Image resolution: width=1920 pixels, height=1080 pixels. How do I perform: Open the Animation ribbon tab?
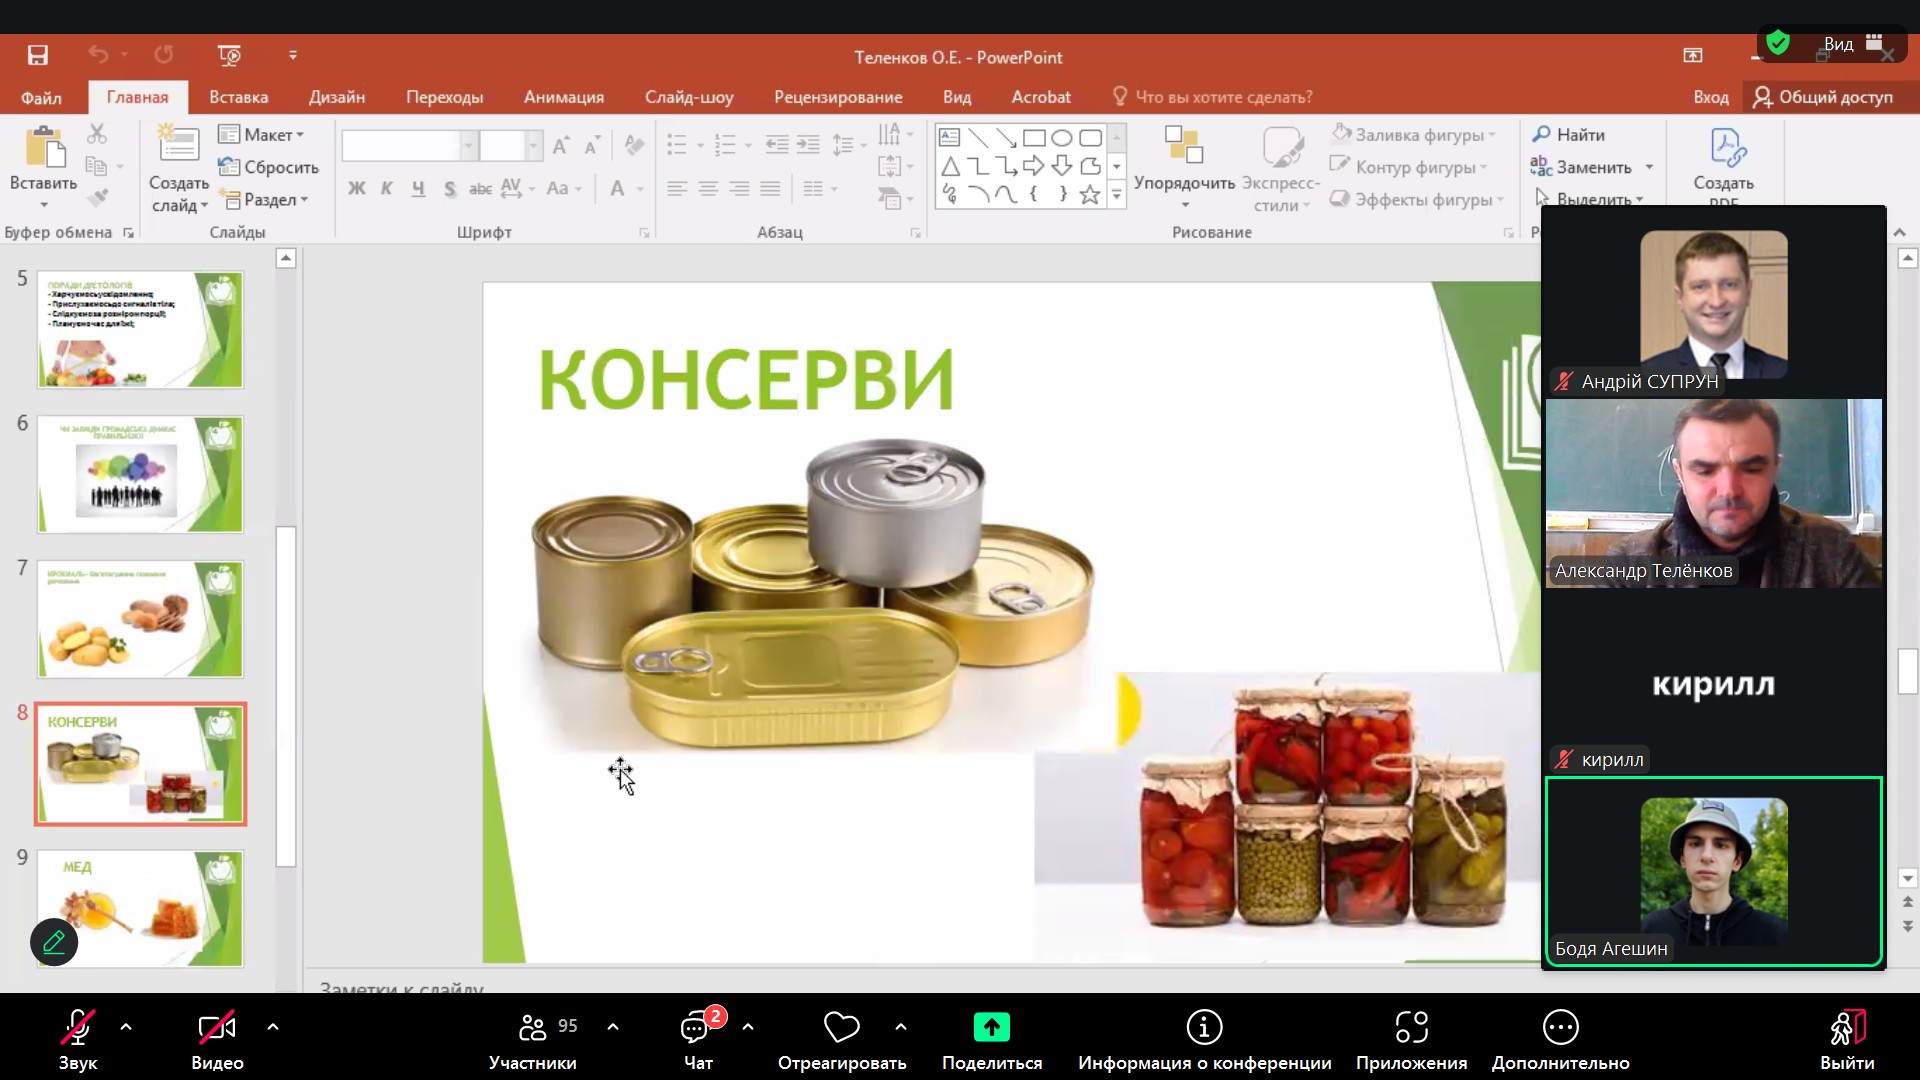tap(563, 97)
